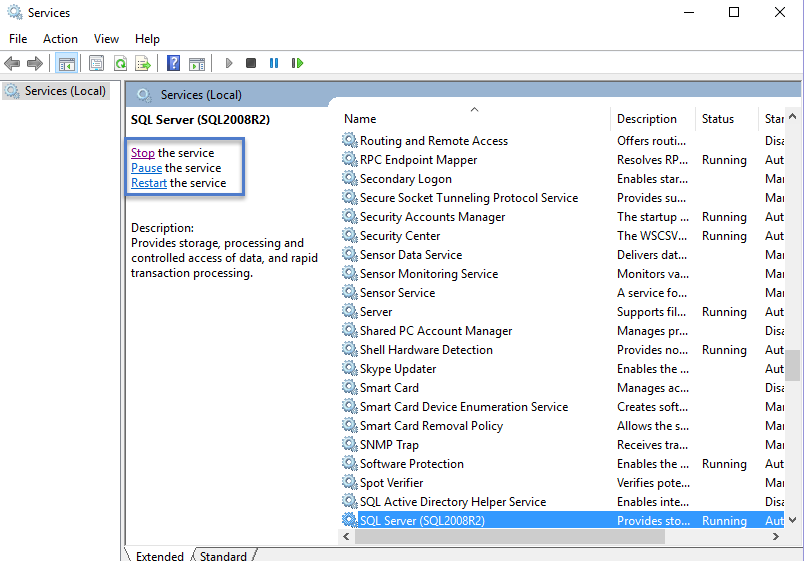The width and height of the screenshot is (804, 561).
Task: Open the File menu
Action: [18, 39]
